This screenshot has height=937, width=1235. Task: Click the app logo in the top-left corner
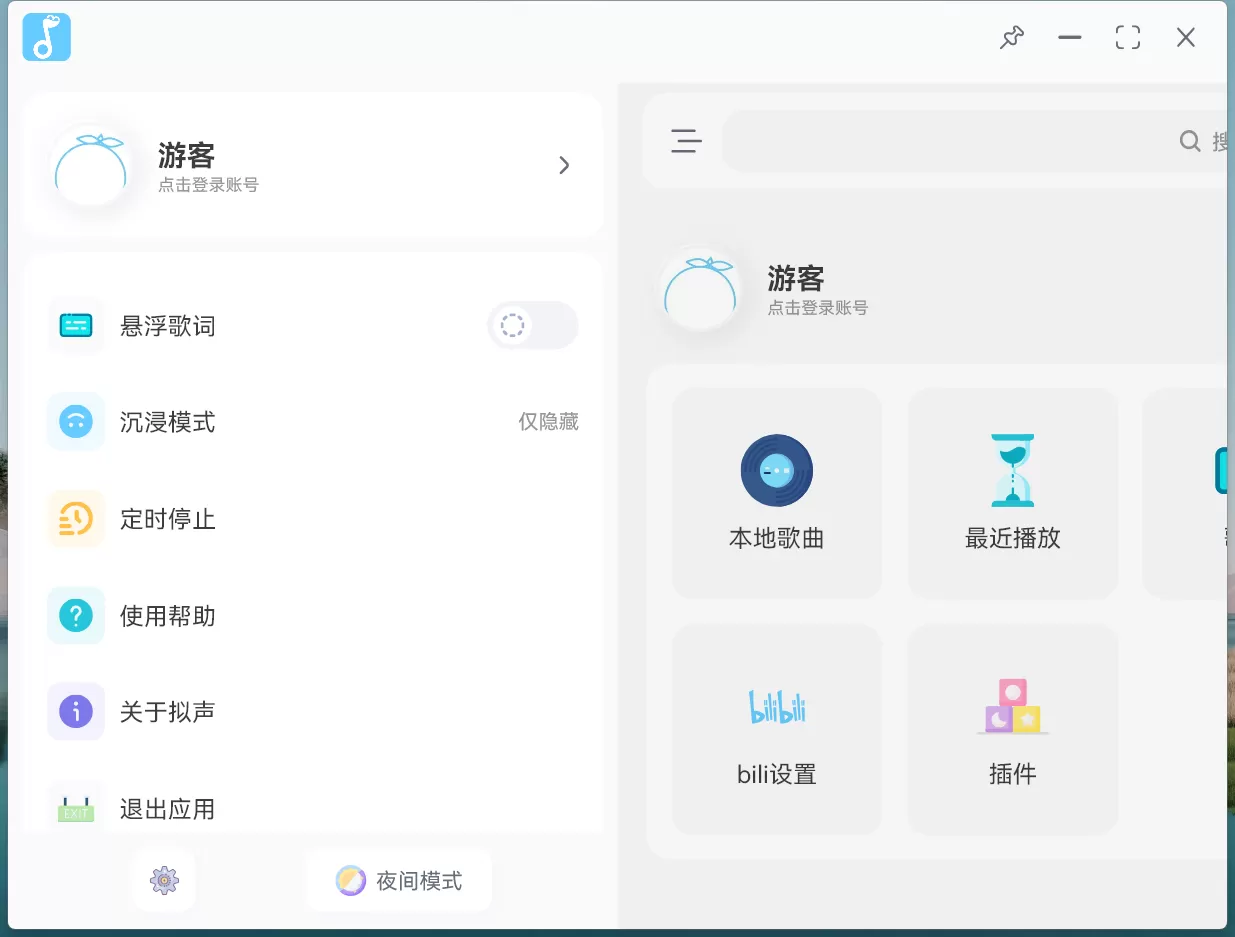click(46, 37)
